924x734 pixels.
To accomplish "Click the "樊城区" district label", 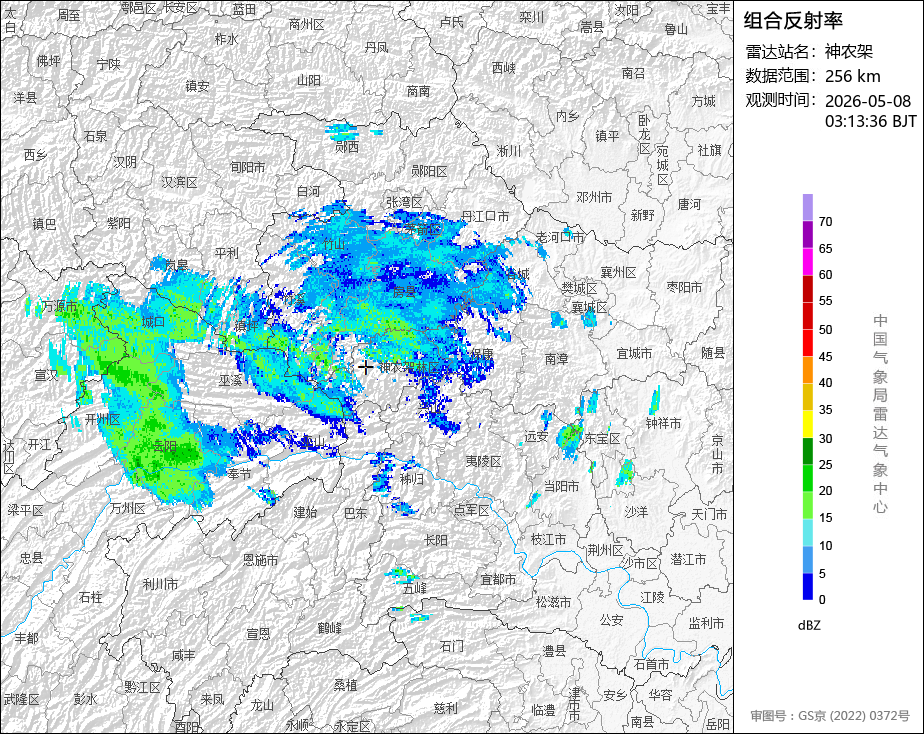I will click(579, 288).
